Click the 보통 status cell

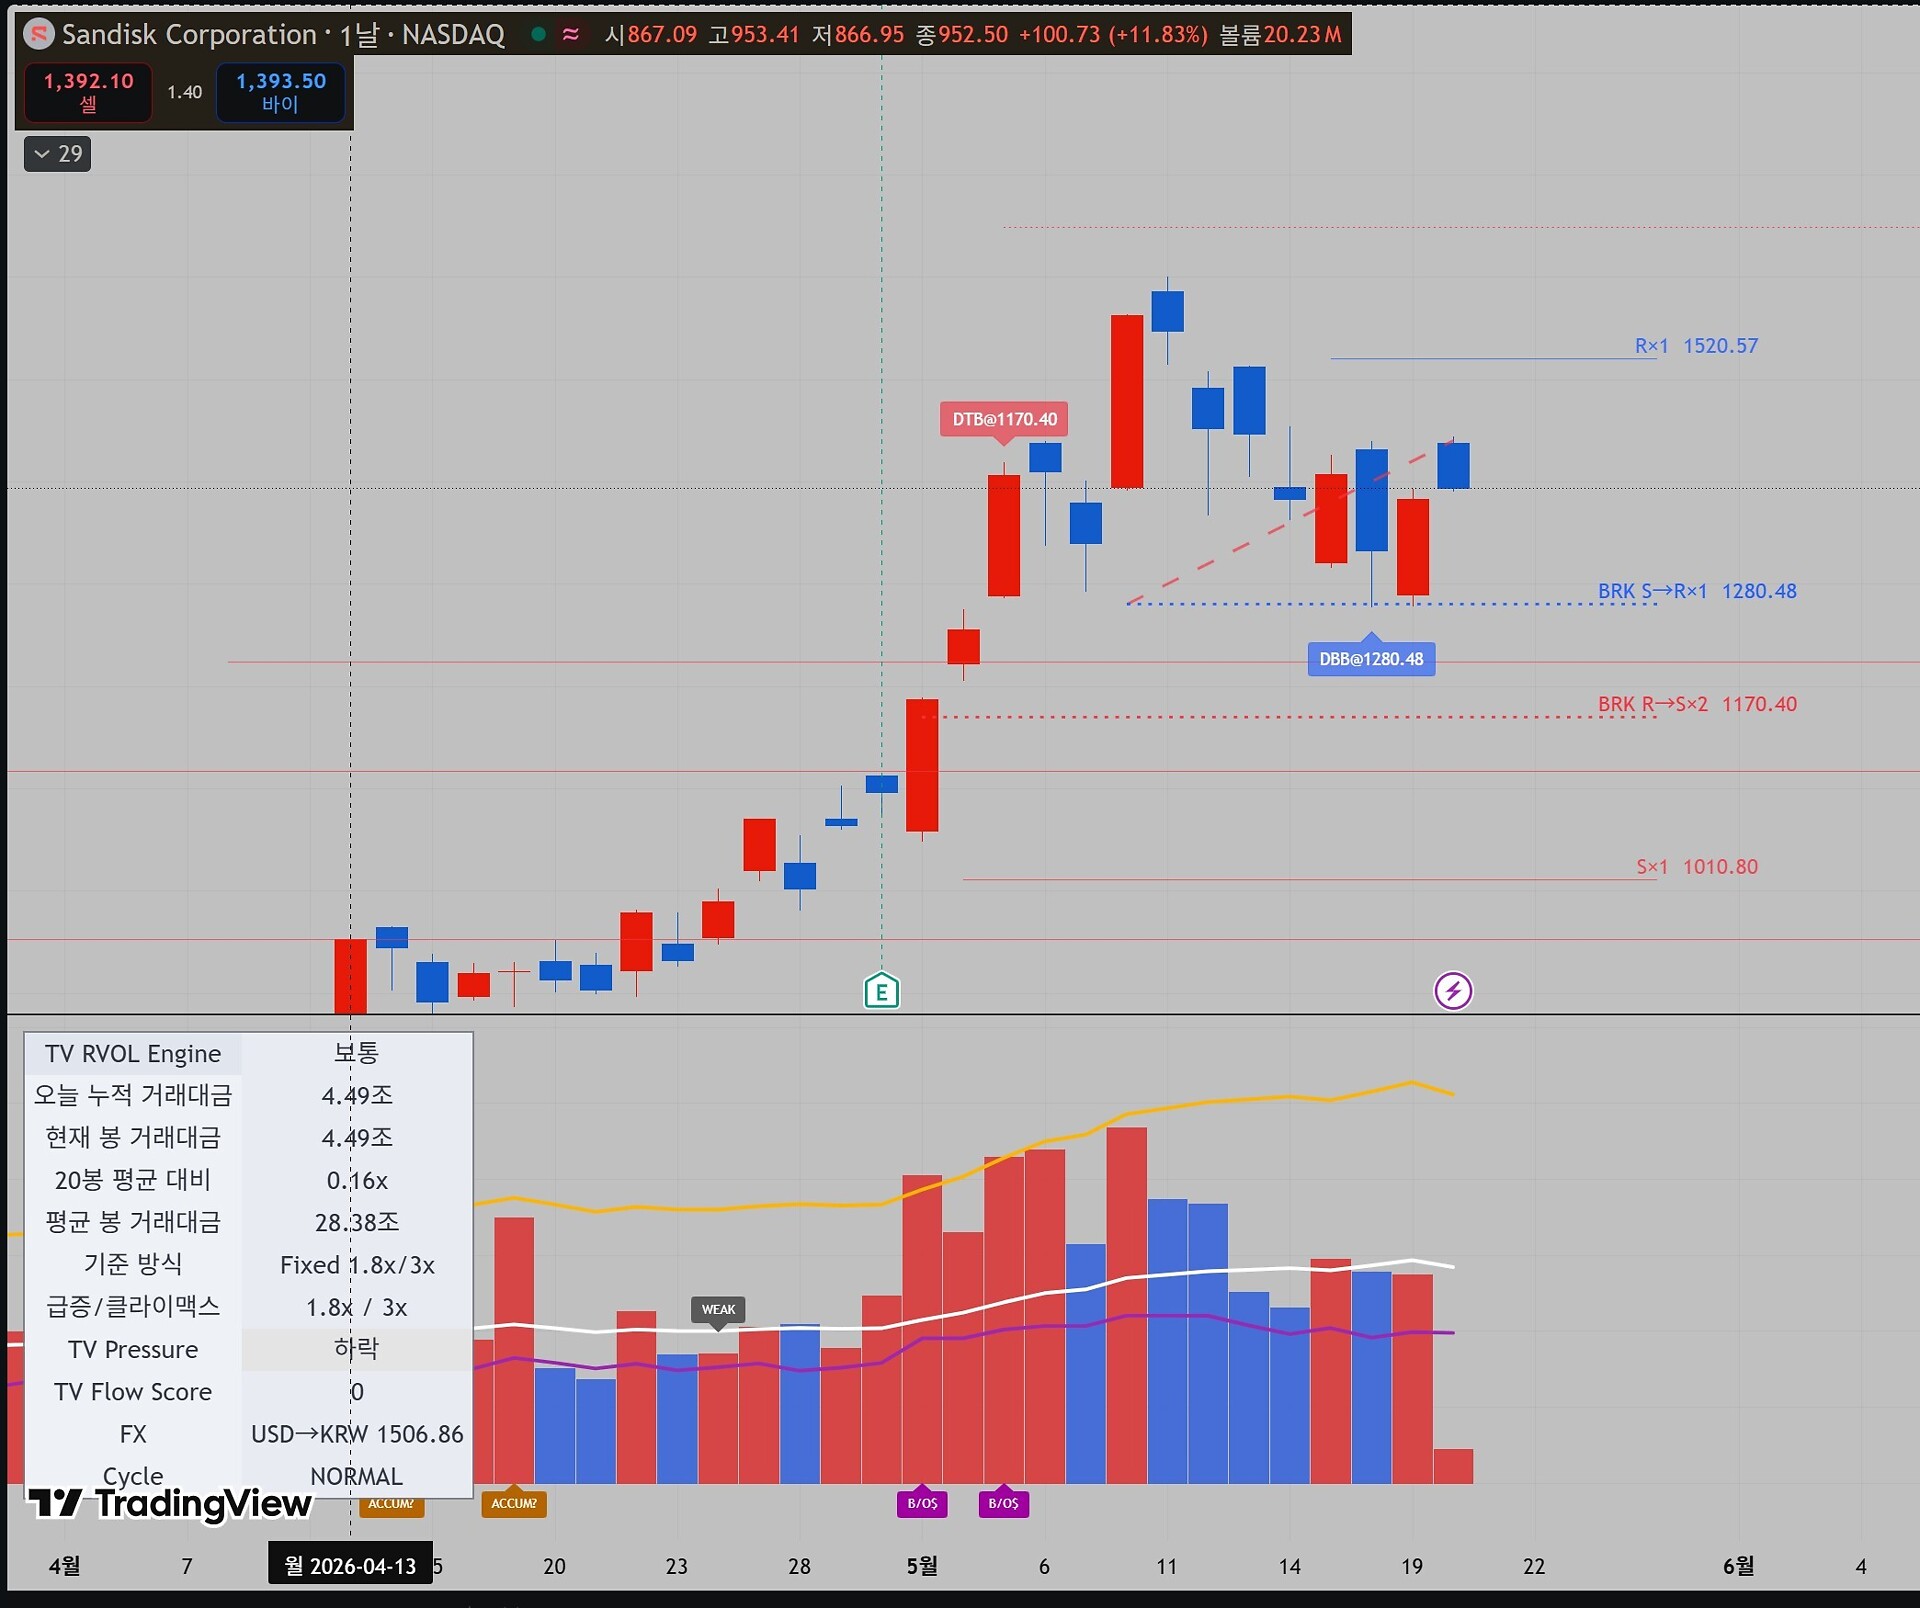click(x=357, y=1053)
